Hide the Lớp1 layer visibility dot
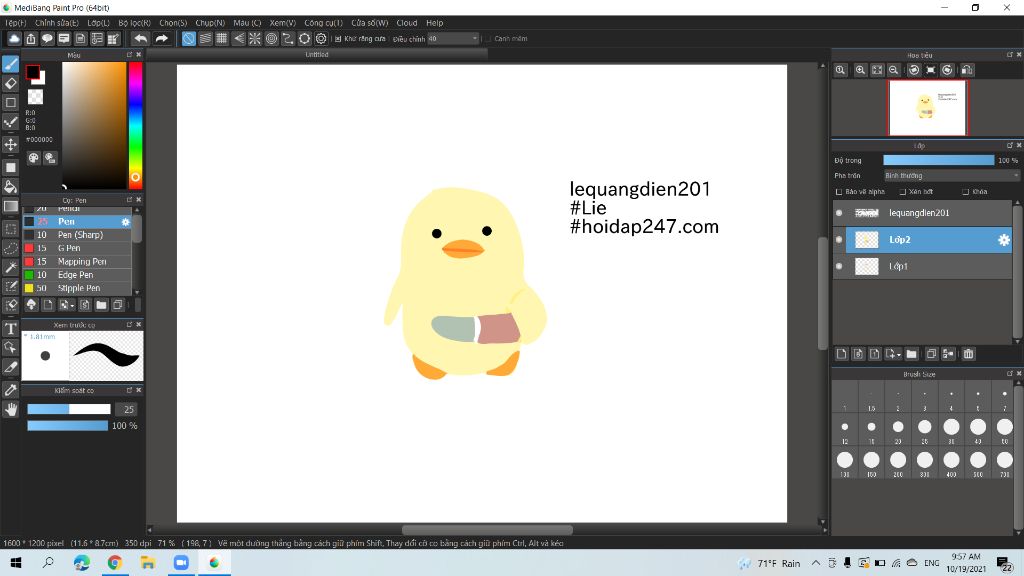This screenshot has width=1024, height=576. tap(839, 265)
